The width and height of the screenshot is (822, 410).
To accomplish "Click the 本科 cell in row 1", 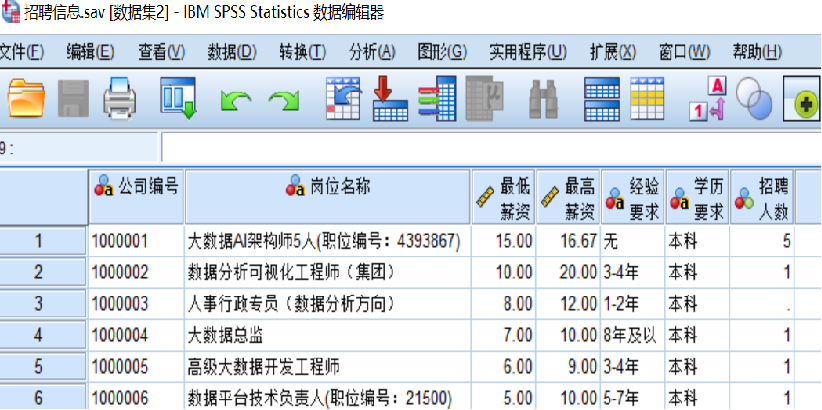I will pos(697,241).
